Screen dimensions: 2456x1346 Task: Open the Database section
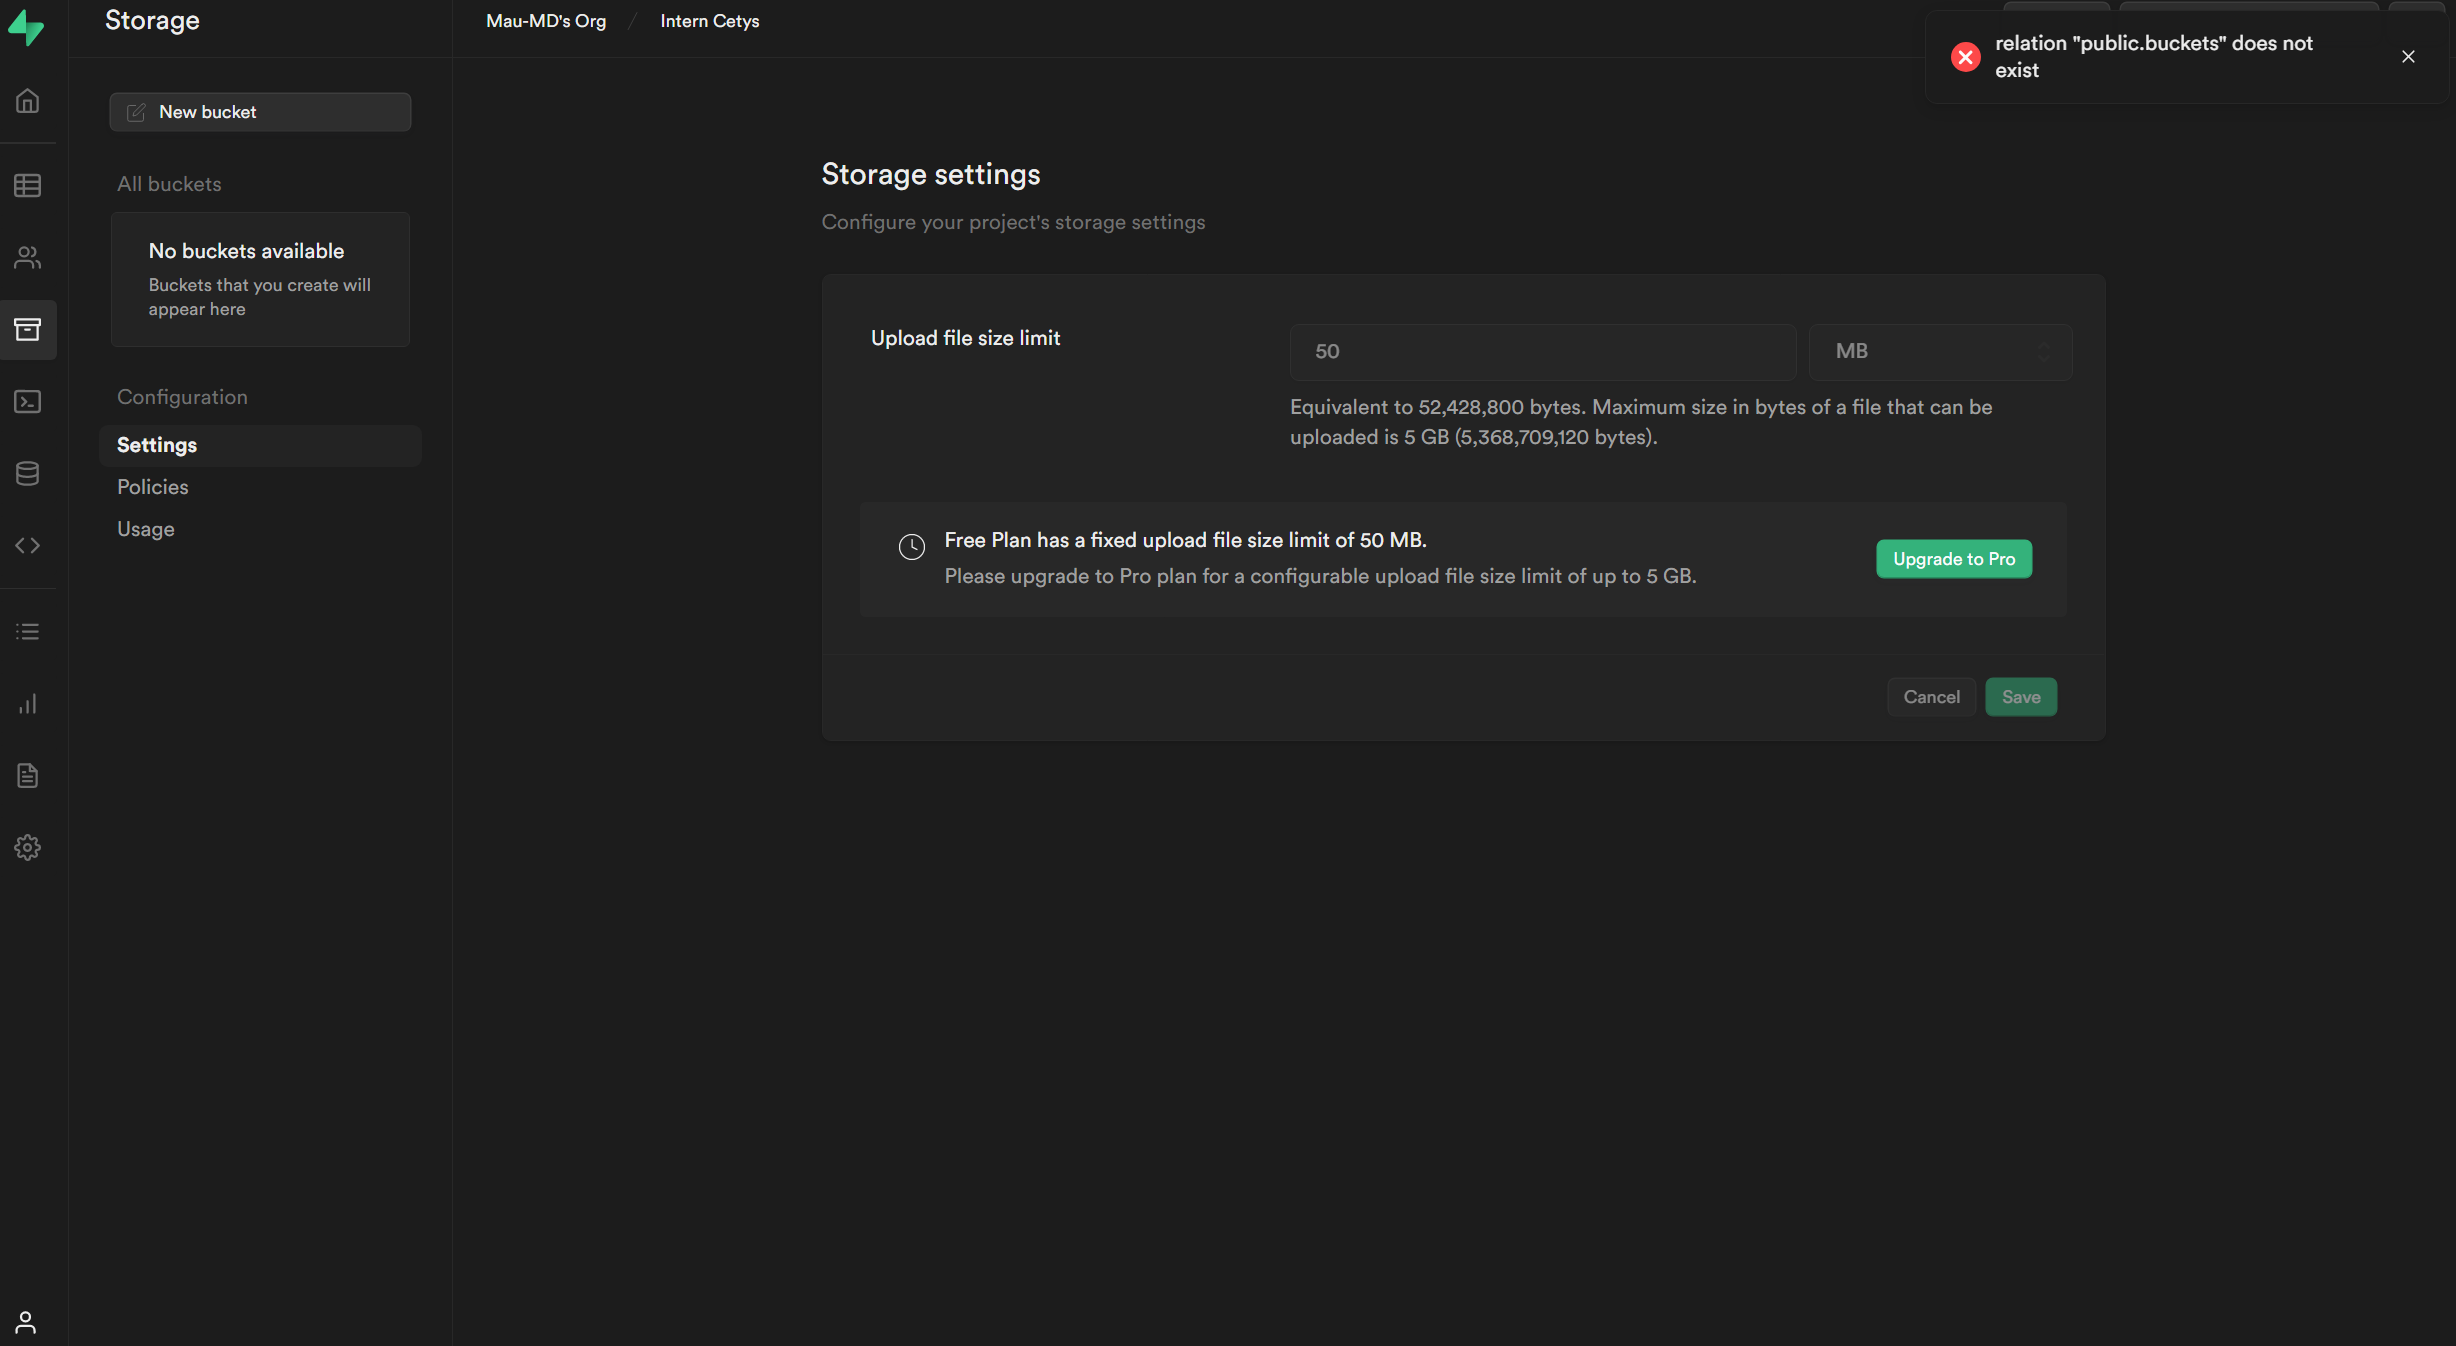point(27,474)
